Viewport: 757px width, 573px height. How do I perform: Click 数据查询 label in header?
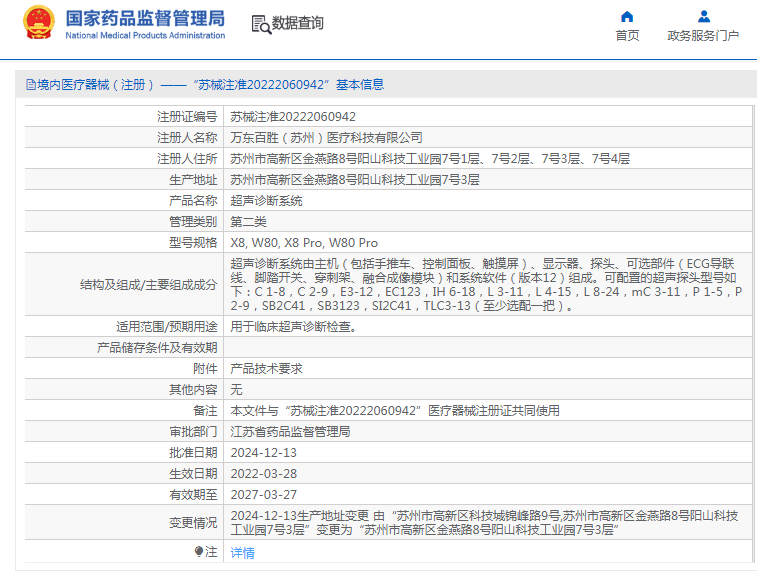(x=297, y=23)
